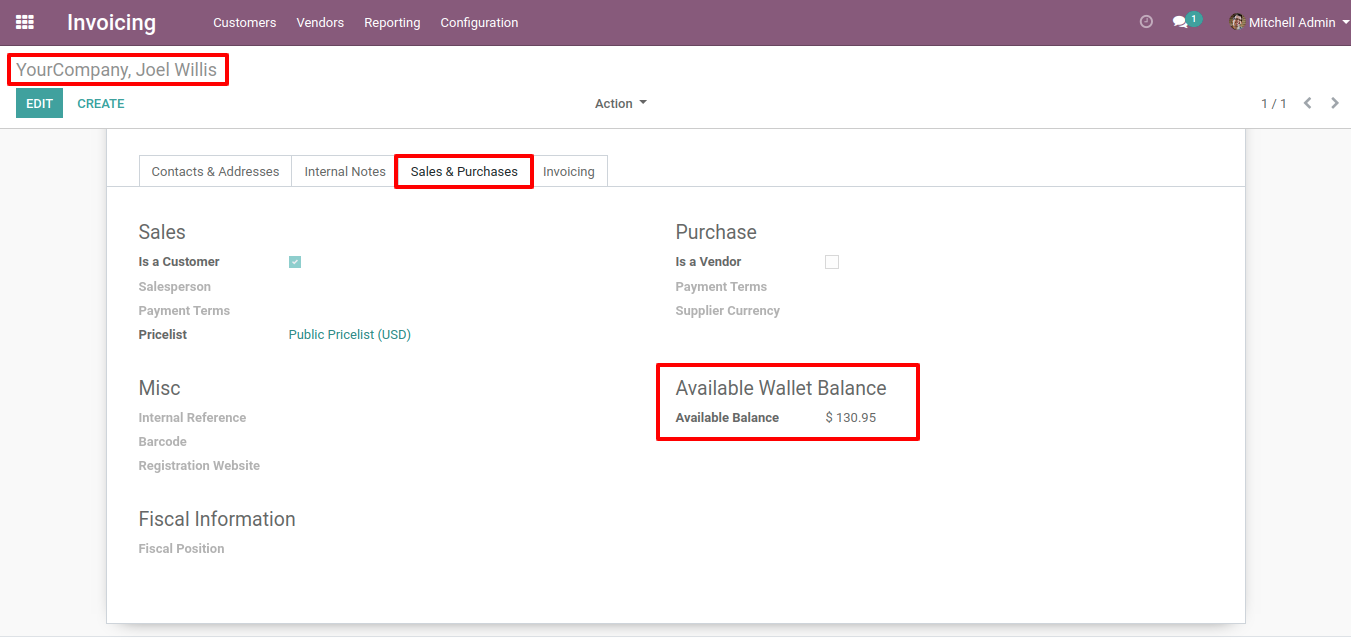This screenshot has width=1351, height=640.
Task: Expand the Action dropdown
Action: click(x=620, y=104)
